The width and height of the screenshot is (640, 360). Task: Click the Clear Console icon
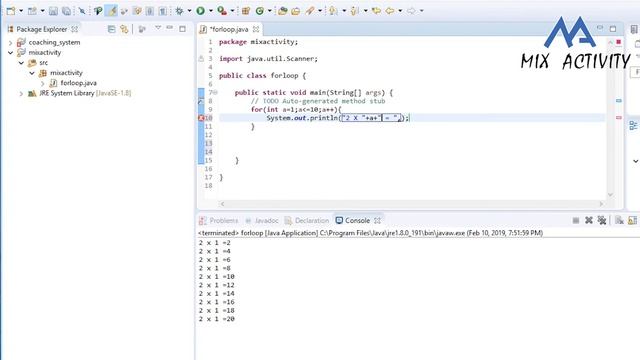coord(619,220)
